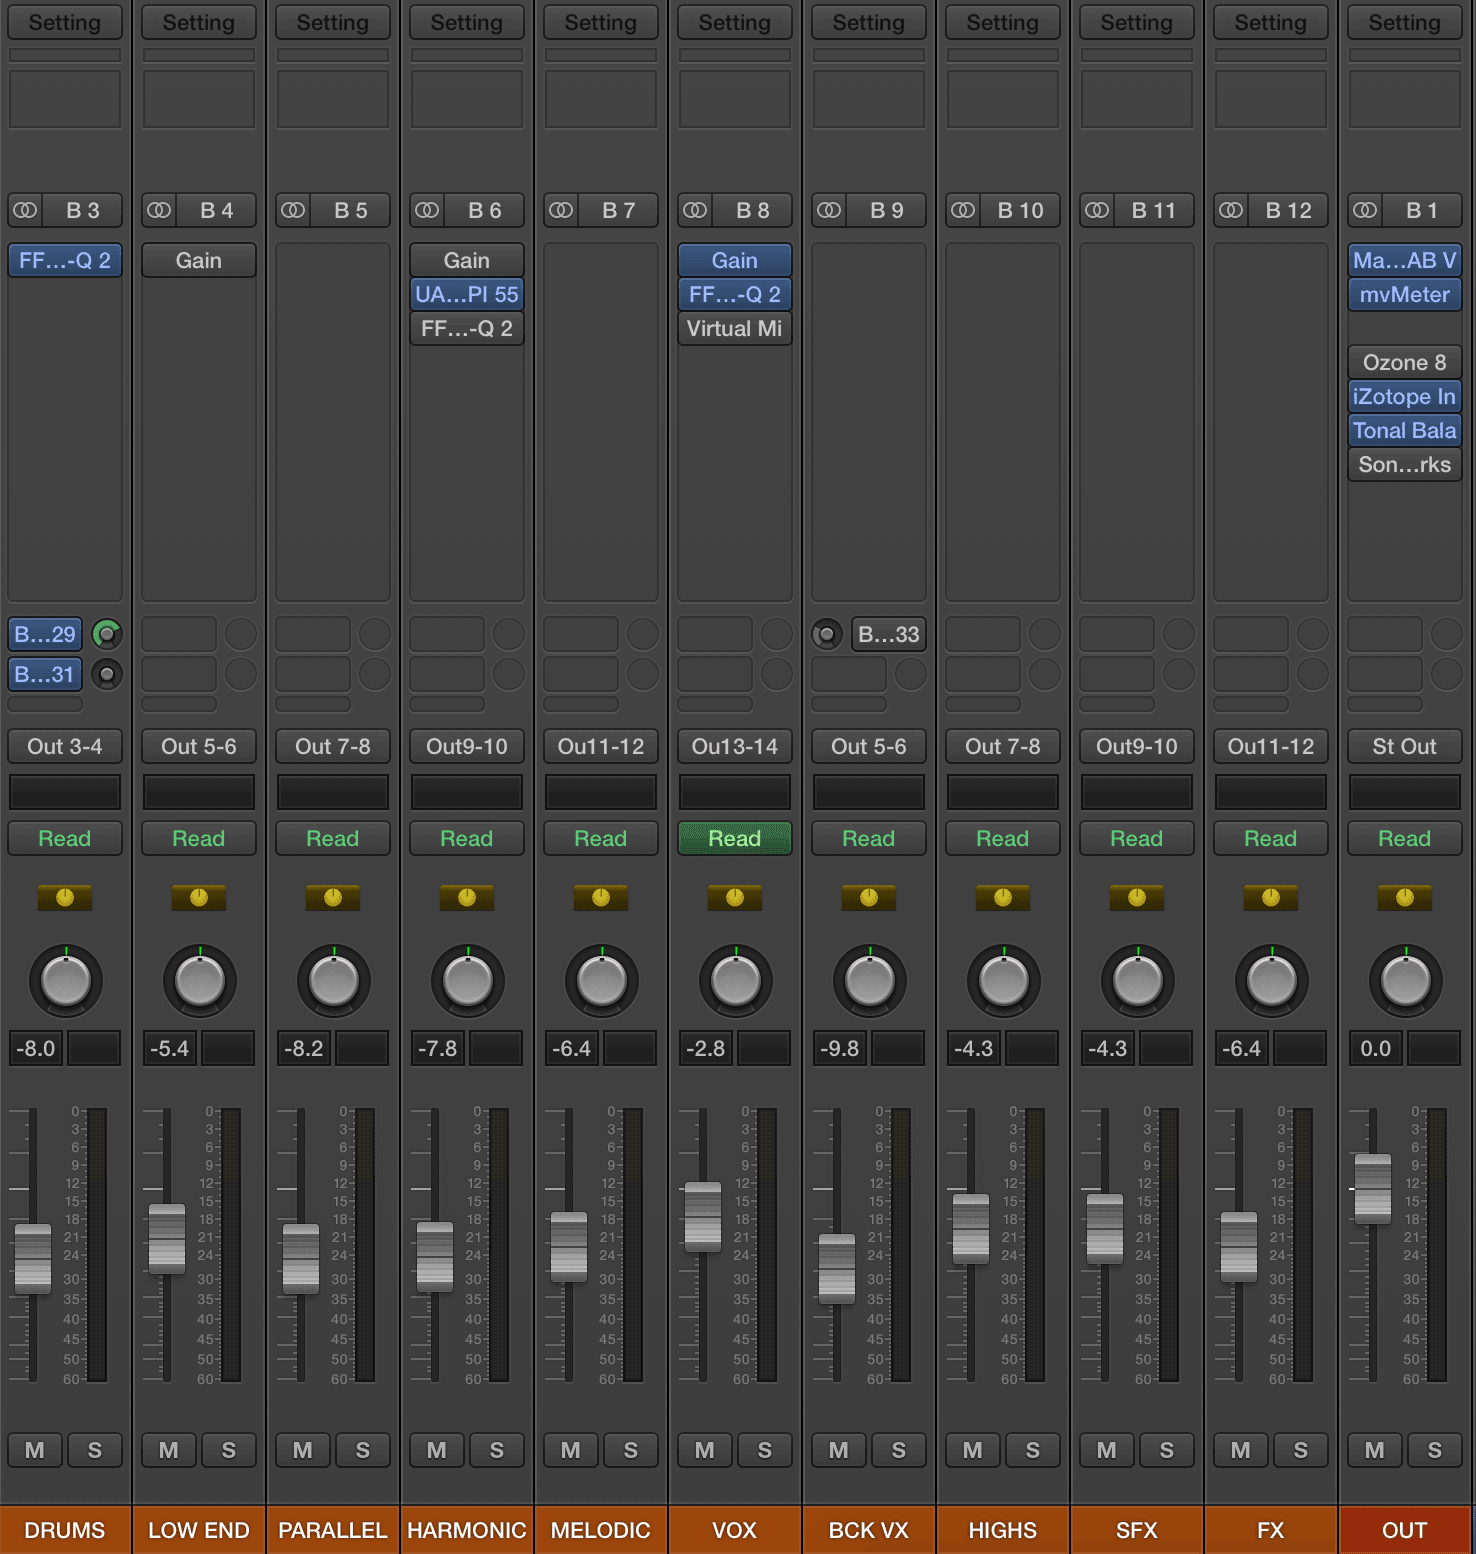Image resolution: width=1476 pixels, height=1554 pixels.
Task: Open the Ou13-14 output menu on VOX
Action: 735,747
